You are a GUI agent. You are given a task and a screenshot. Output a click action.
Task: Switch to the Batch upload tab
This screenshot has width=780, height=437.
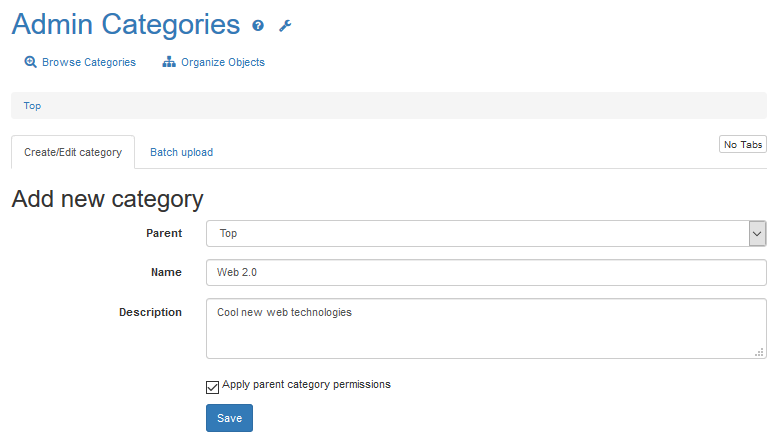tap(182, 152)
